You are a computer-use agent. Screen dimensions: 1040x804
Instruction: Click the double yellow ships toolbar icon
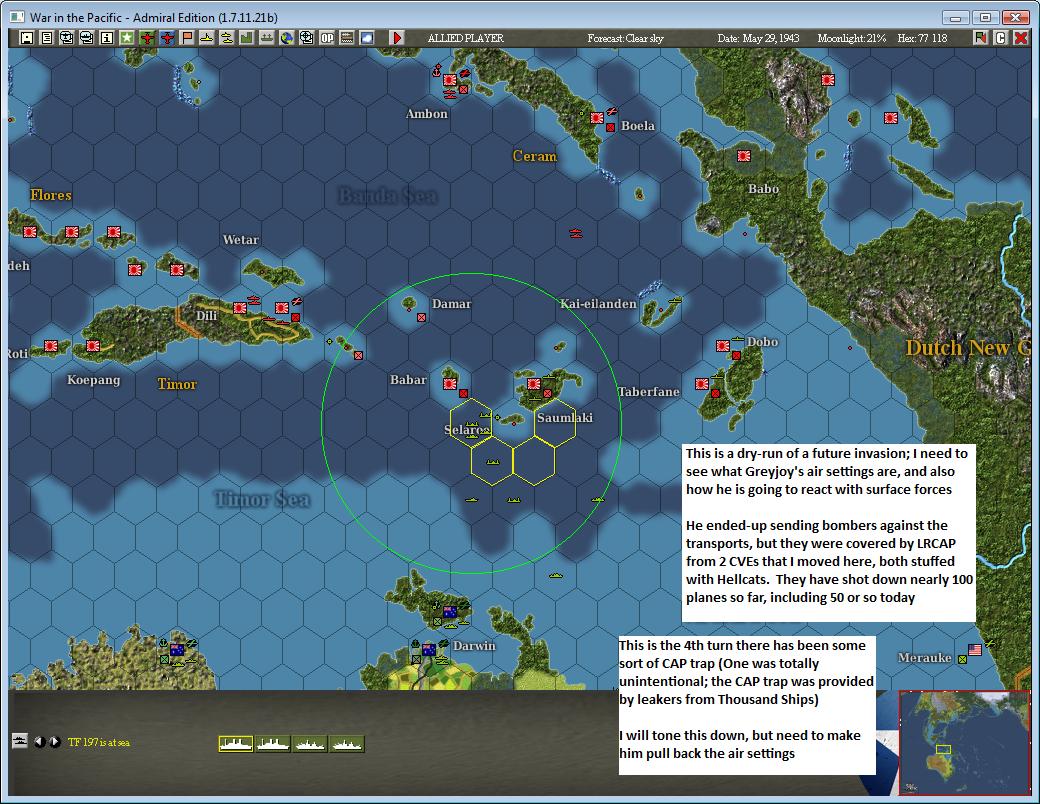tap(227, 38)
